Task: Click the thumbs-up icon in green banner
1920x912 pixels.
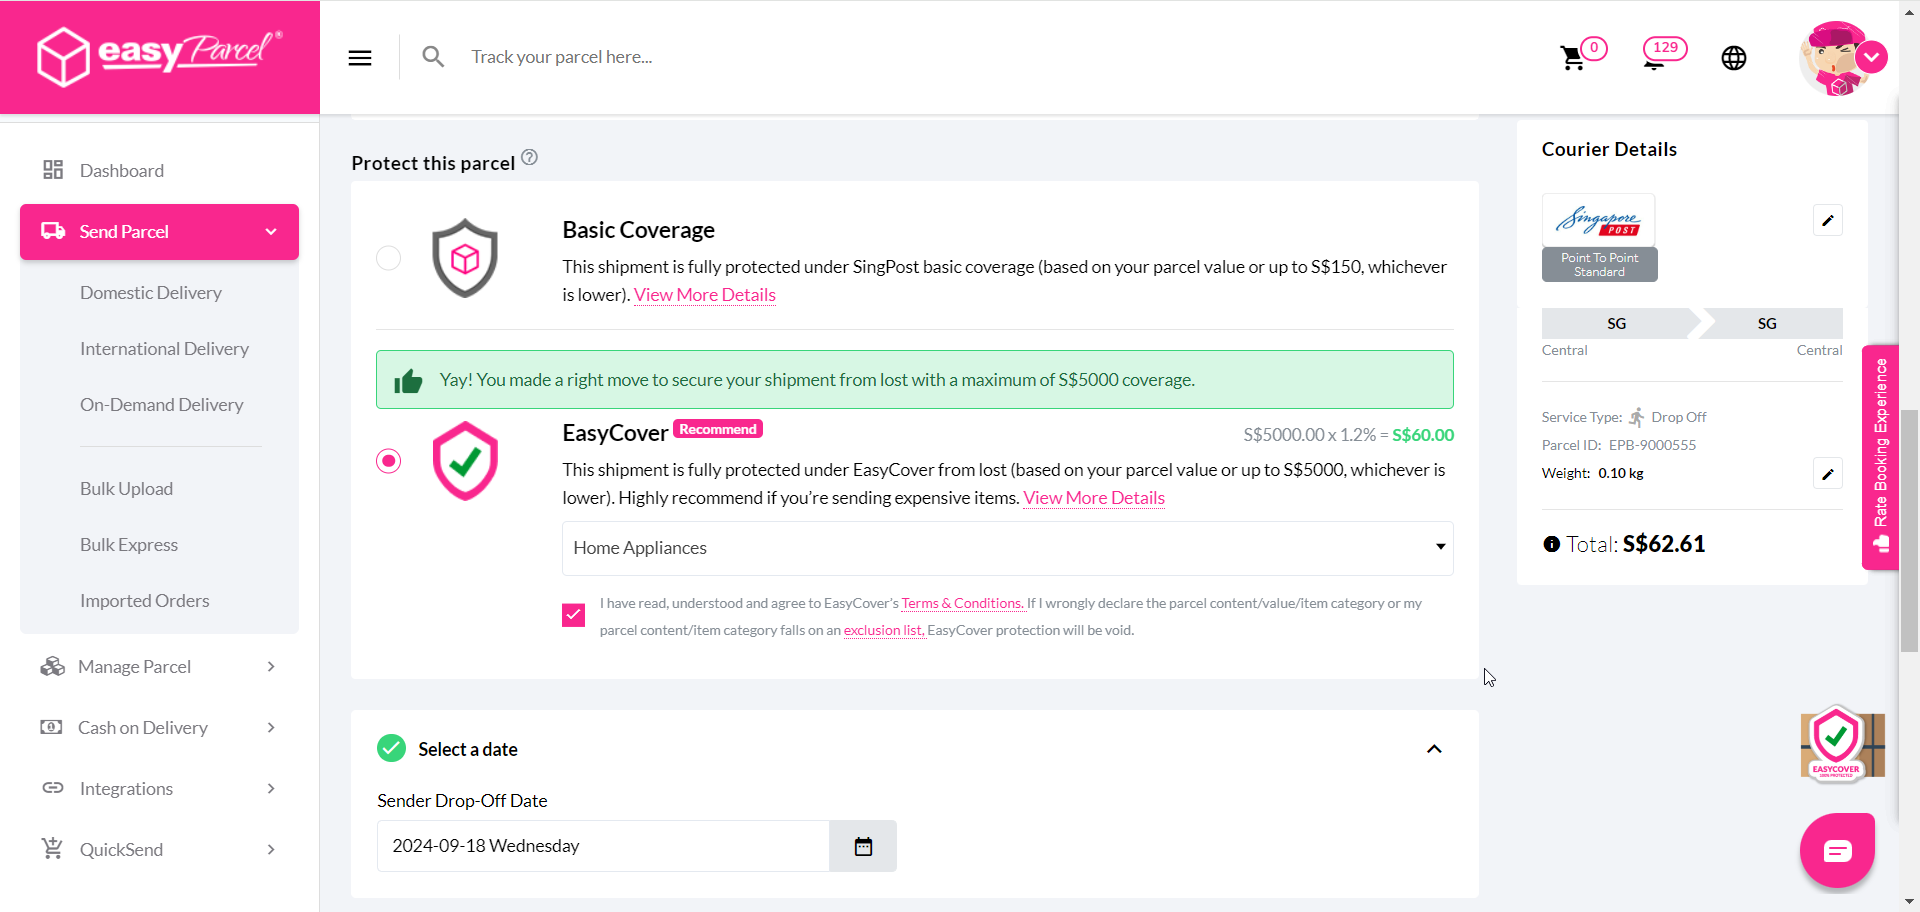Action: tap(408, 380)
